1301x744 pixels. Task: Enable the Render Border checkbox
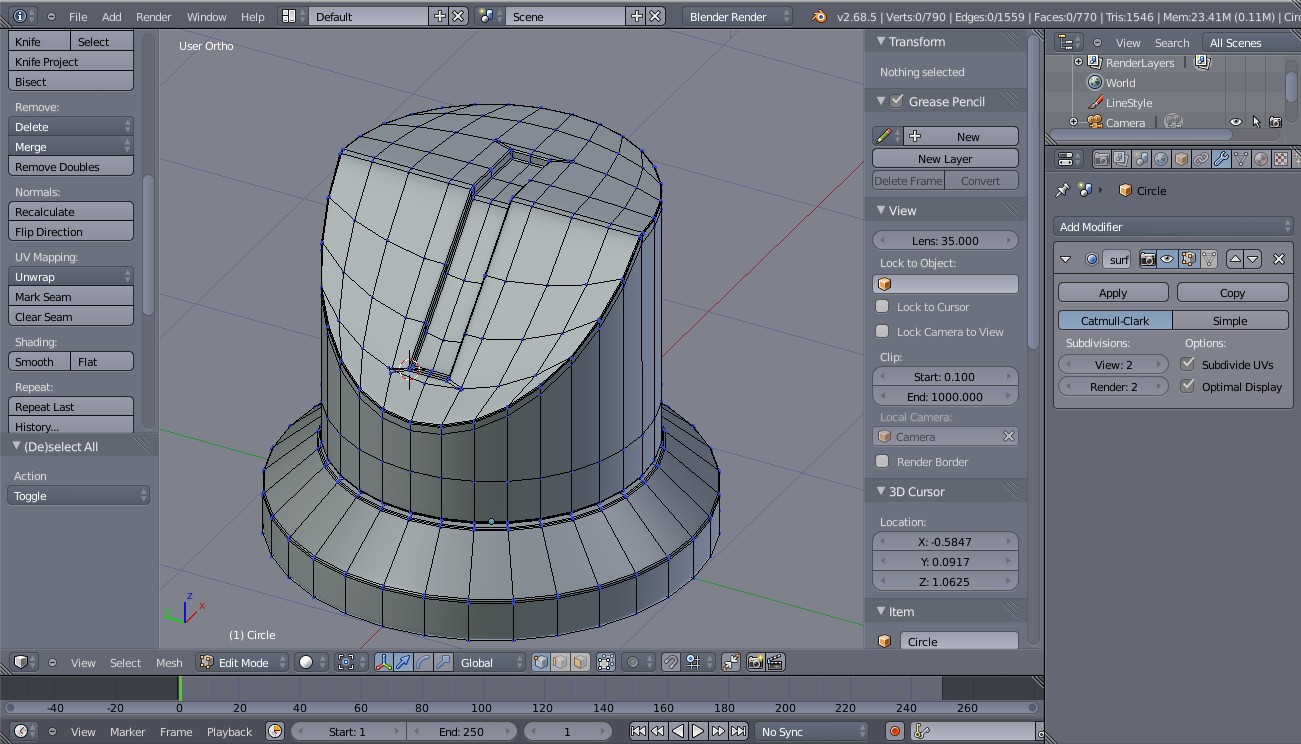pyautogui.click(x=882, y=462)
